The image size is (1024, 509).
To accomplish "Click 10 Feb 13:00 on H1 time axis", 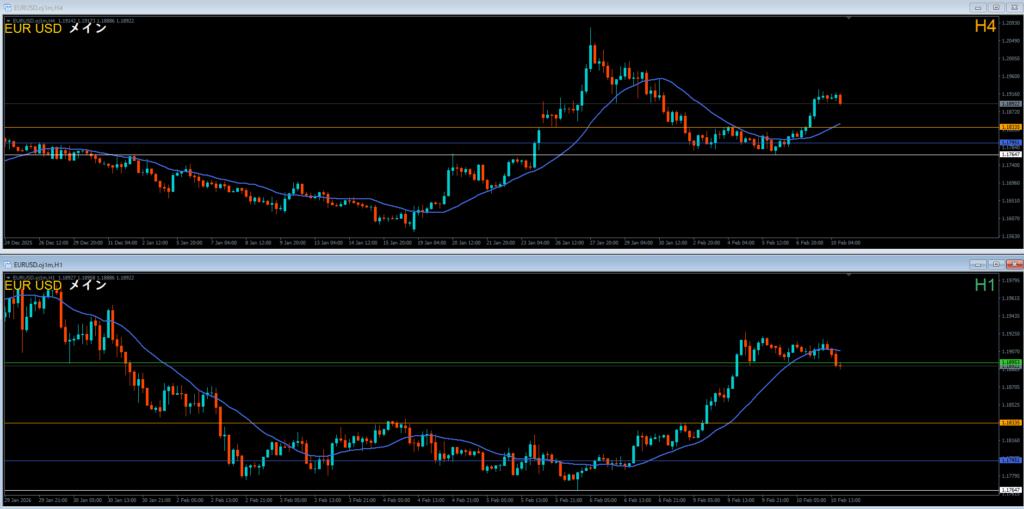I will click(x=846, y=500).
